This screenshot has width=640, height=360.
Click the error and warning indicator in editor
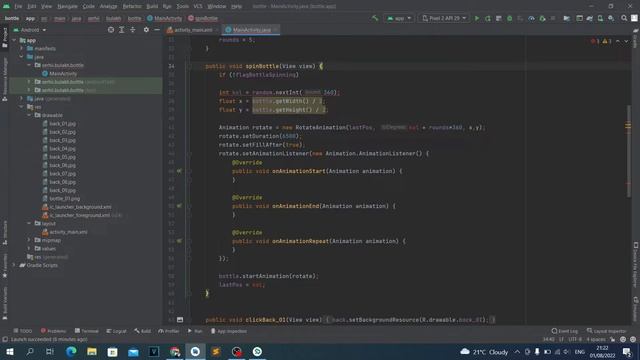[601, 41]
